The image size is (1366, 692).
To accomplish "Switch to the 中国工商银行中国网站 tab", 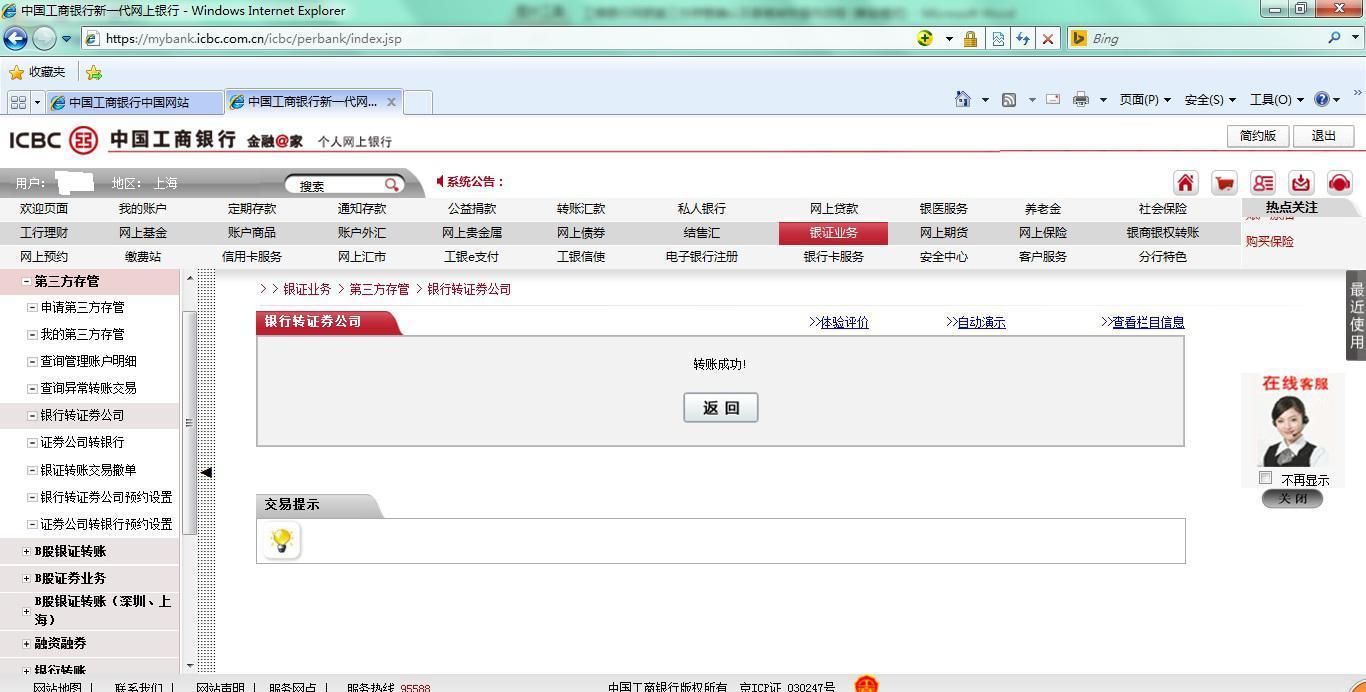I will pyautogui.click(x=136, y=102).
